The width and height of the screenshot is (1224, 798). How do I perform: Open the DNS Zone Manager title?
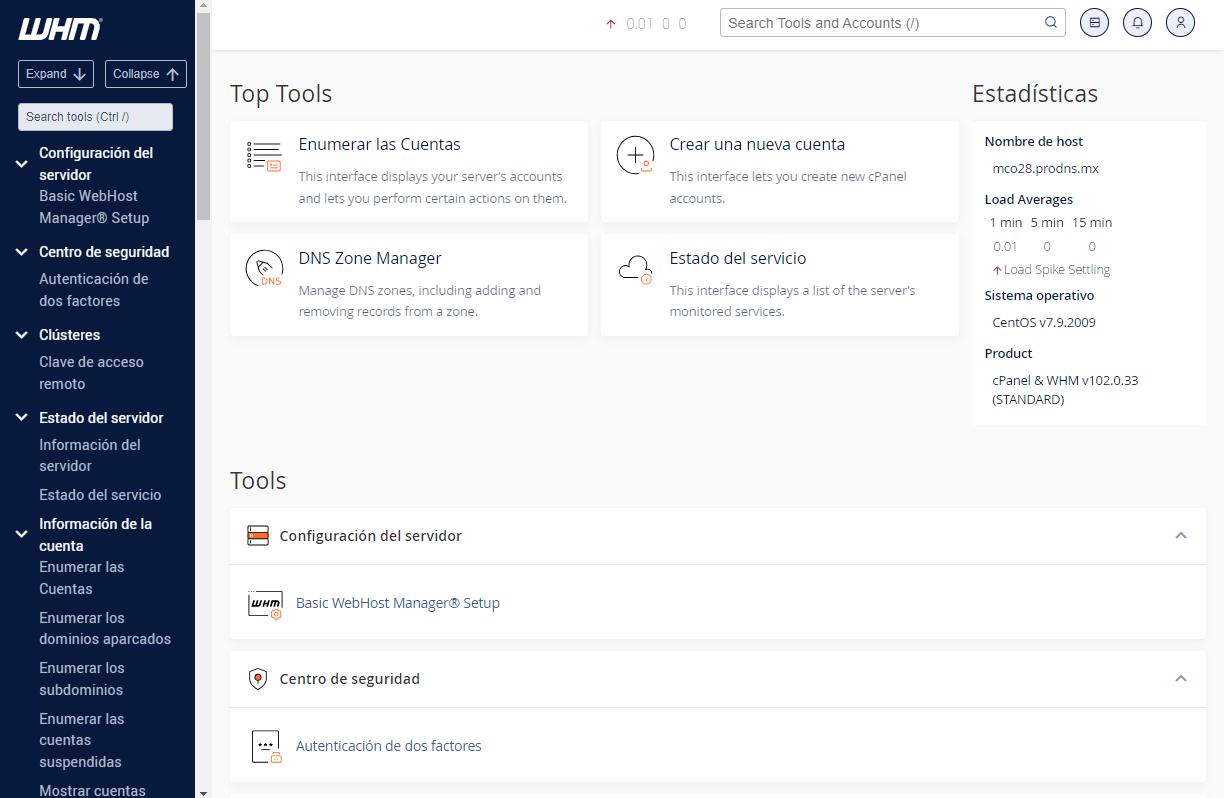tap(370, 259)
